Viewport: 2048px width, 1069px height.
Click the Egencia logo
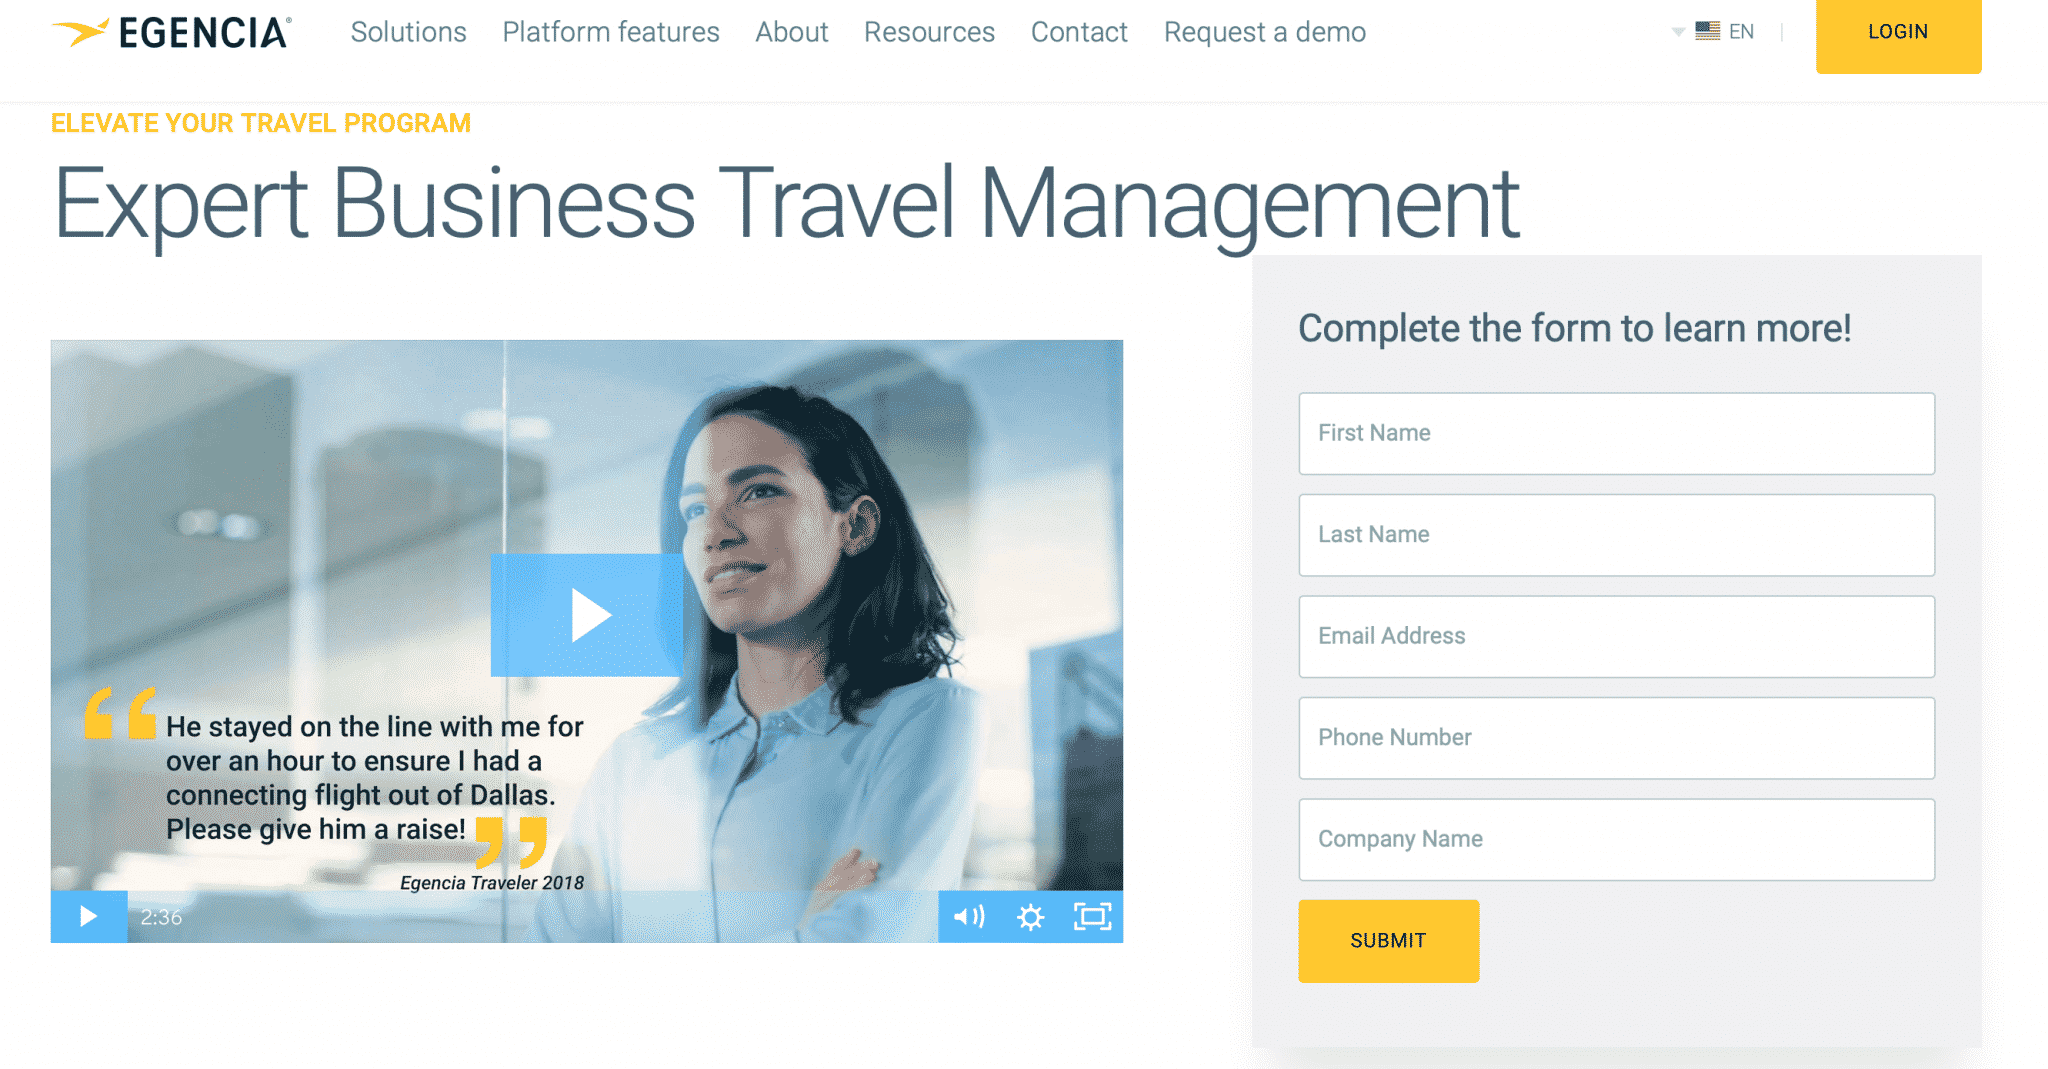(171, 32)
